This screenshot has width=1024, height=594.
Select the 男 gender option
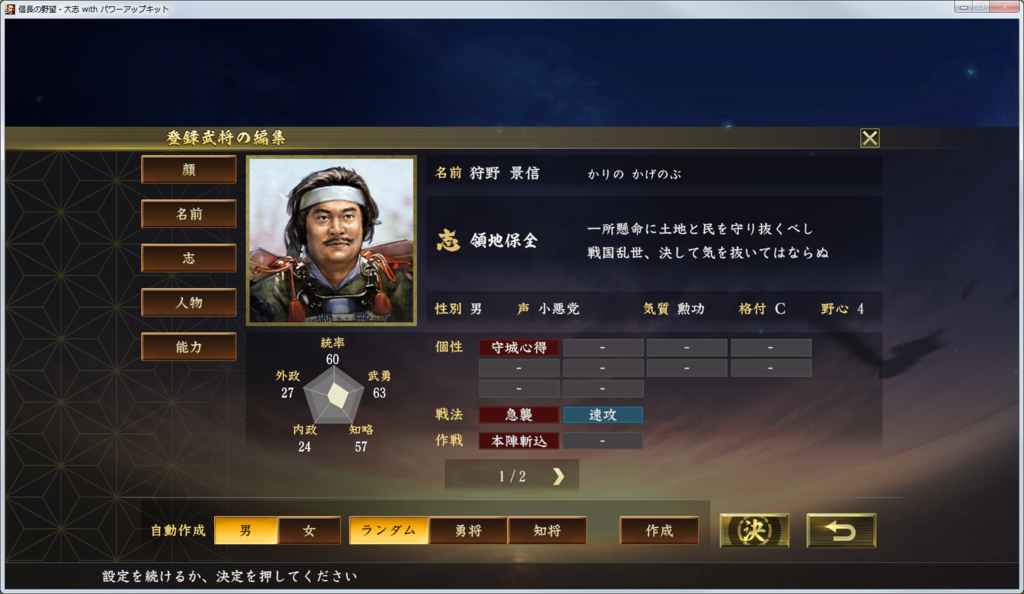[246, 531]
